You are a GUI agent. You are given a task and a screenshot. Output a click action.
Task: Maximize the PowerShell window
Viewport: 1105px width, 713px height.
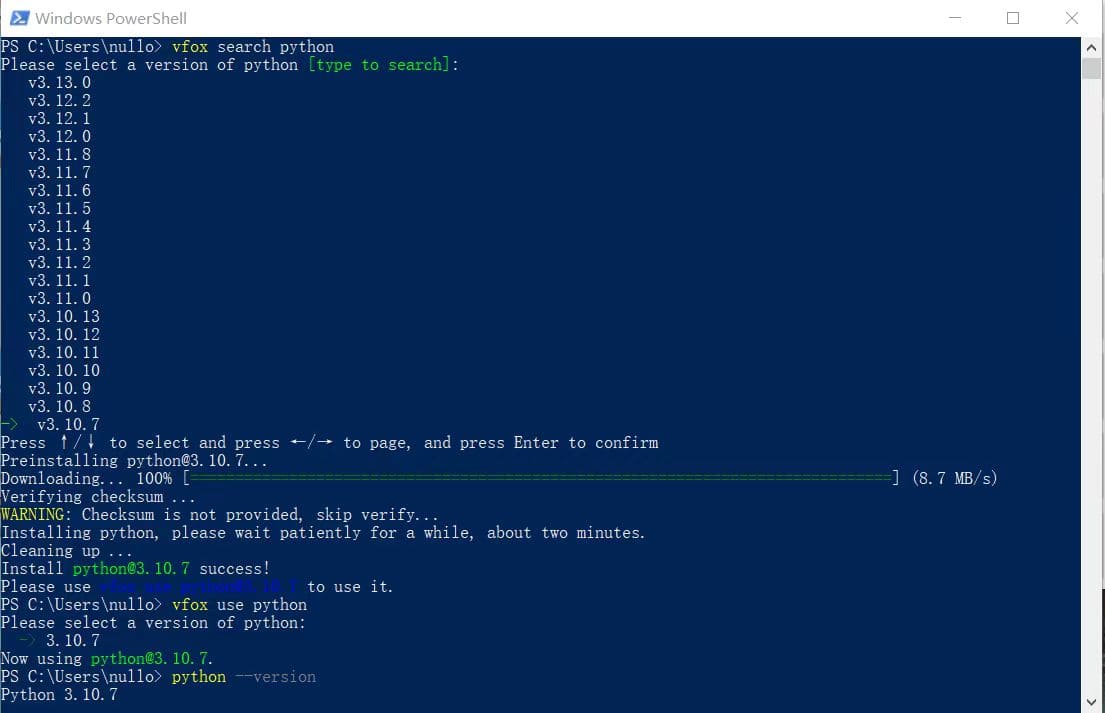click(1013, 18)
